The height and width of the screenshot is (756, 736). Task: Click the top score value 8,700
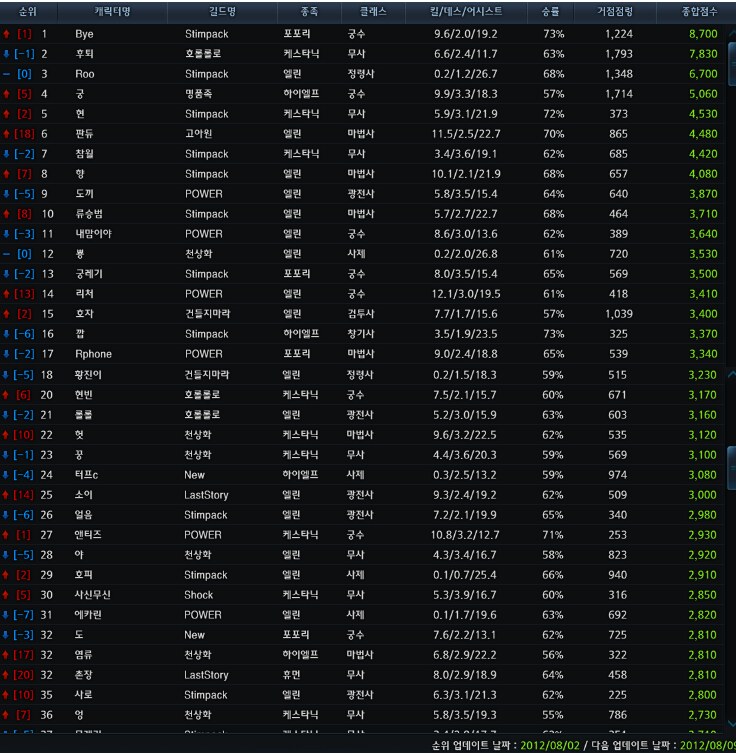[703, 34]
